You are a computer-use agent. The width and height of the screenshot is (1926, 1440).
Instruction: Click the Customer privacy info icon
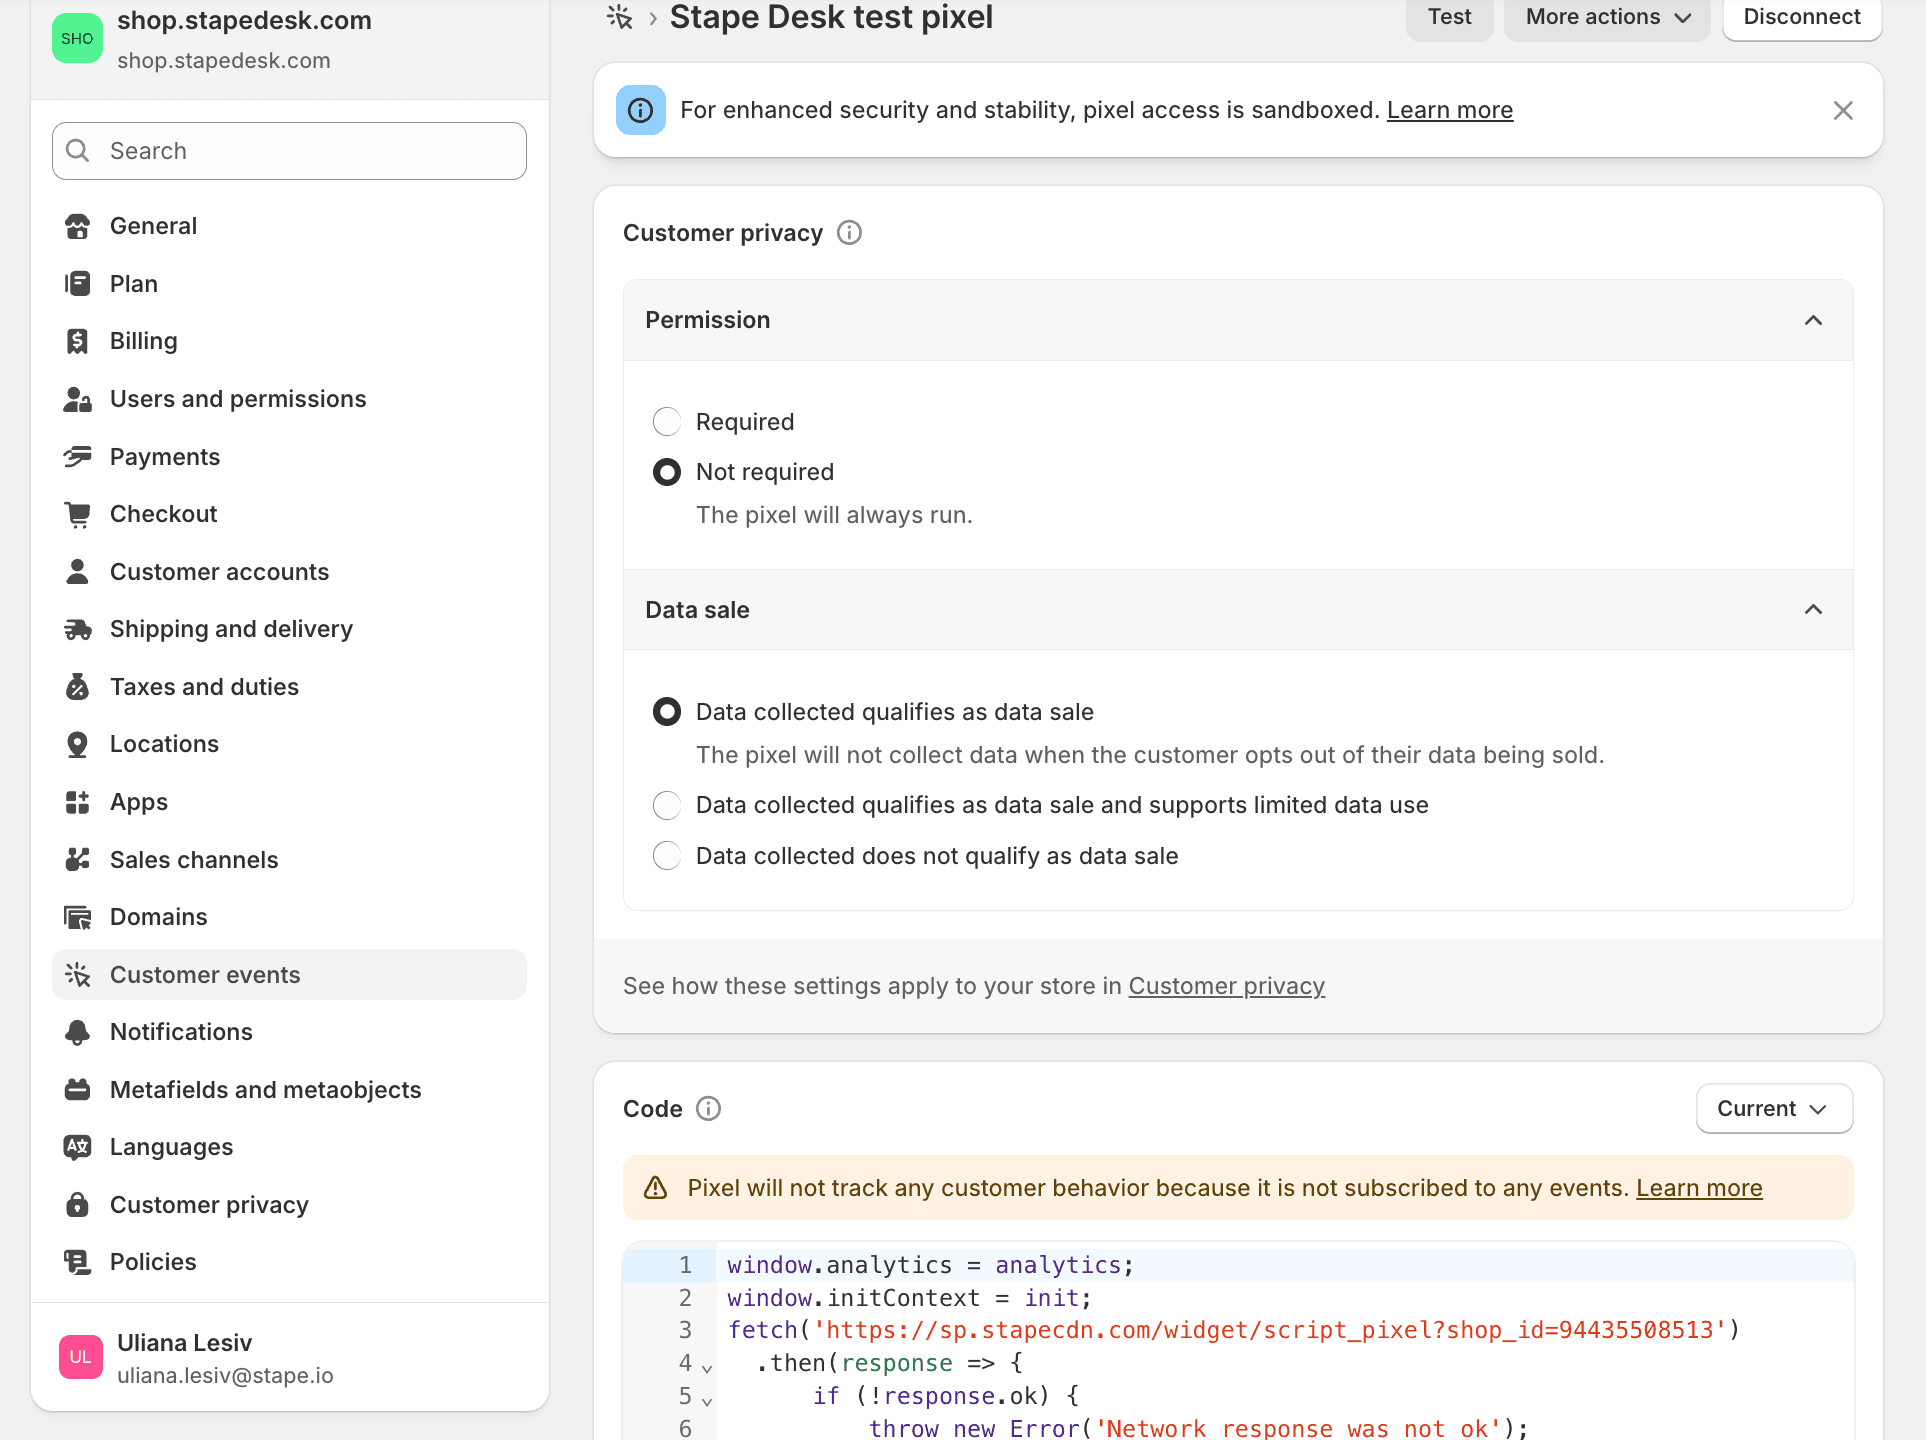click(849, 233)
